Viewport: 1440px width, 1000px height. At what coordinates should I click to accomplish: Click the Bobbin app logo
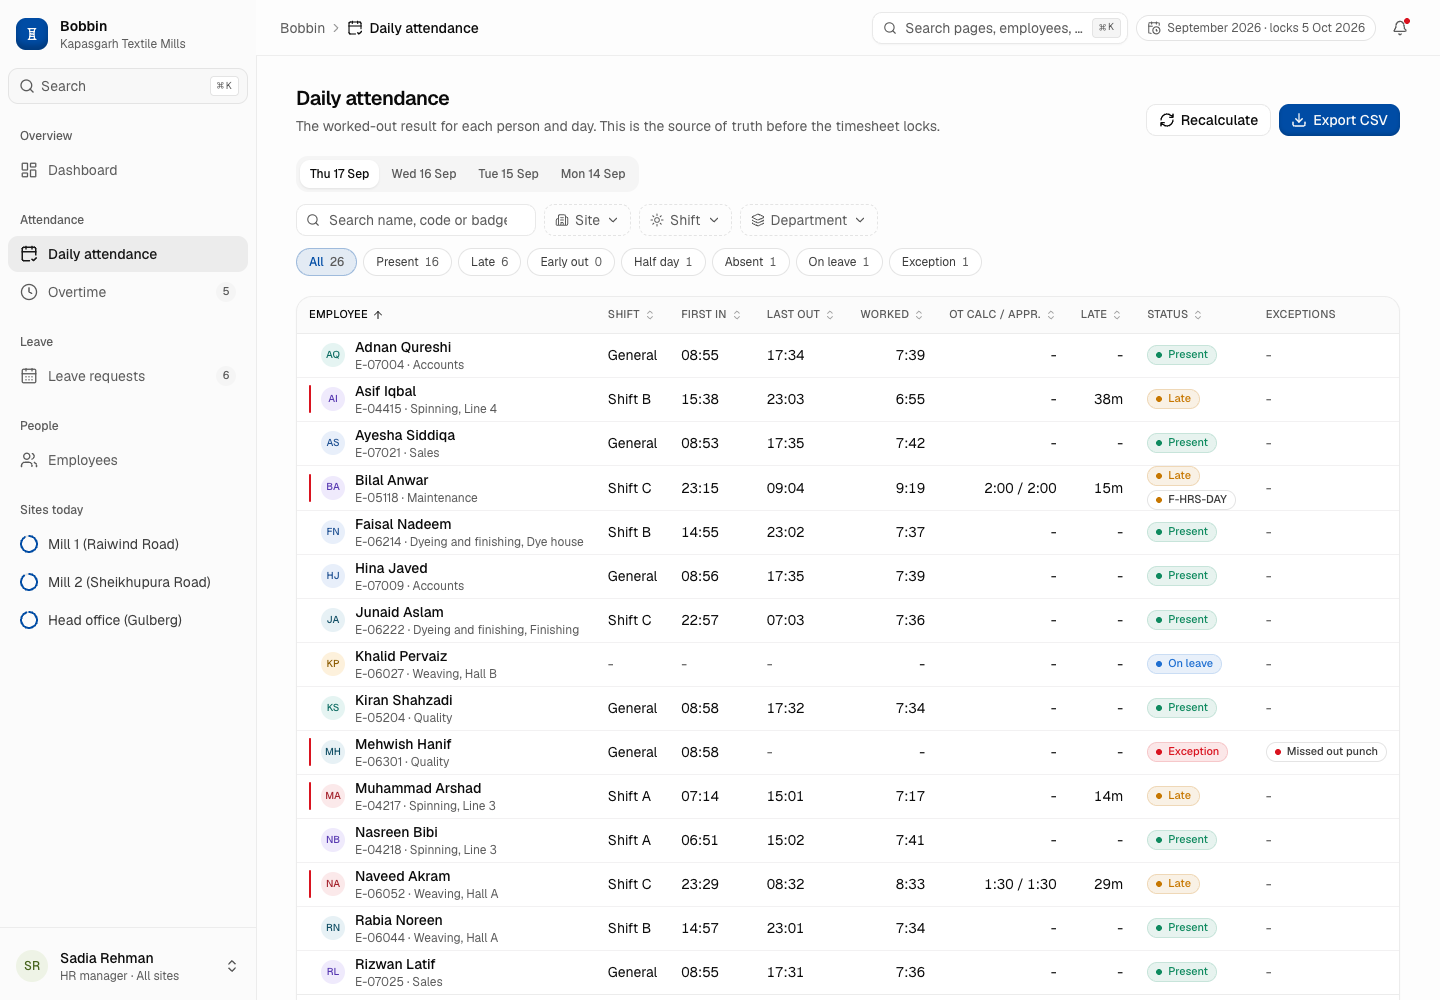[32, 34]
